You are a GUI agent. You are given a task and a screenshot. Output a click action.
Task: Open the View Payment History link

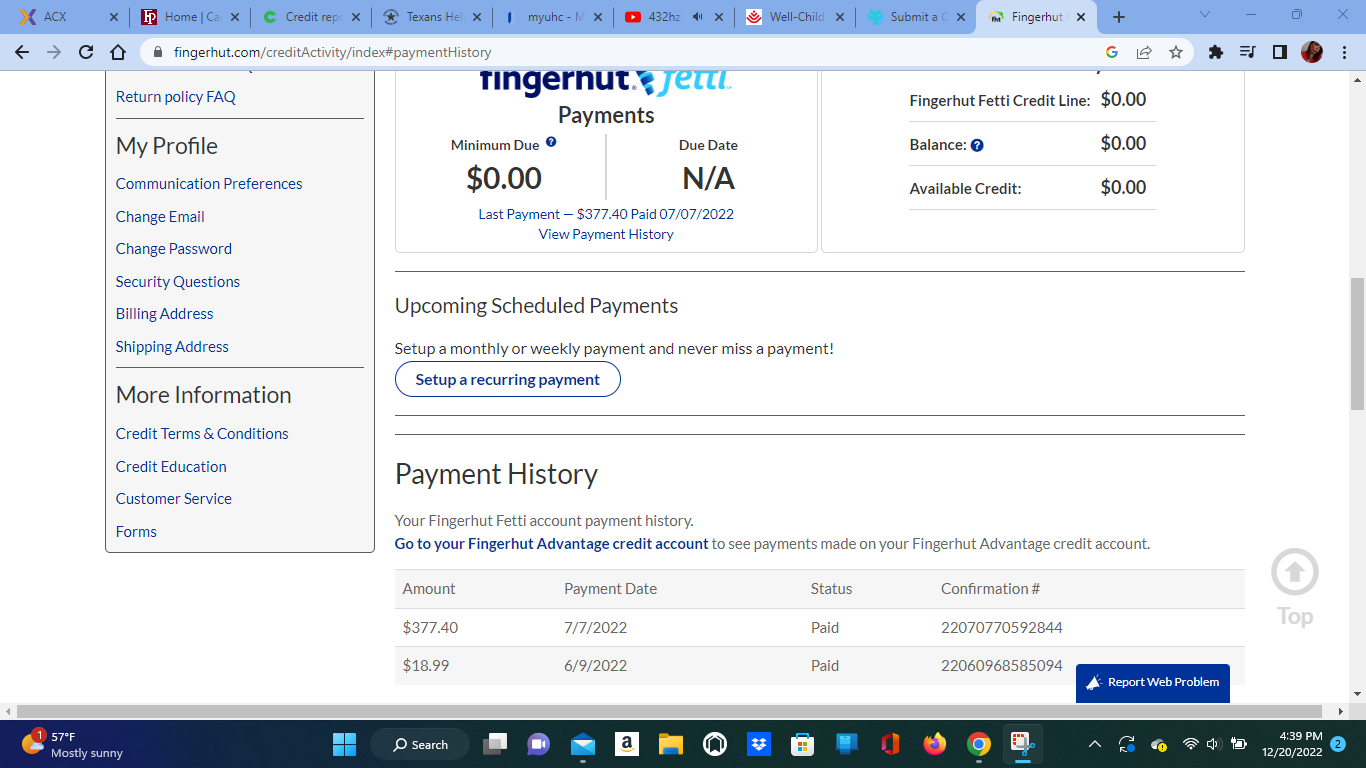pyautogui.click(x=606, y=234)
